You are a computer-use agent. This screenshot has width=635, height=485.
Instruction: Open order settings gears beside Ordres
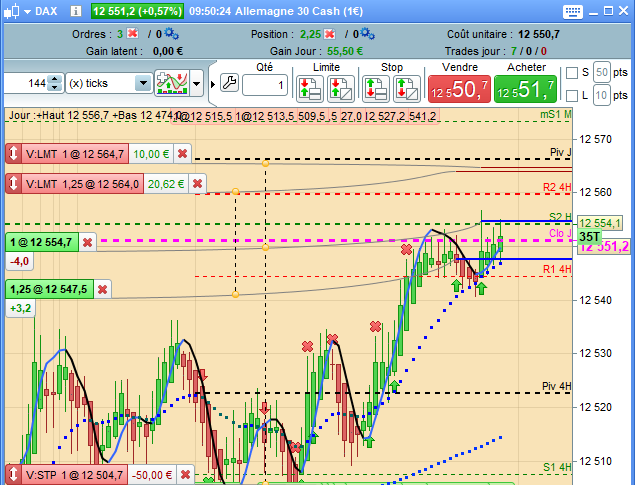coord(172,34)
